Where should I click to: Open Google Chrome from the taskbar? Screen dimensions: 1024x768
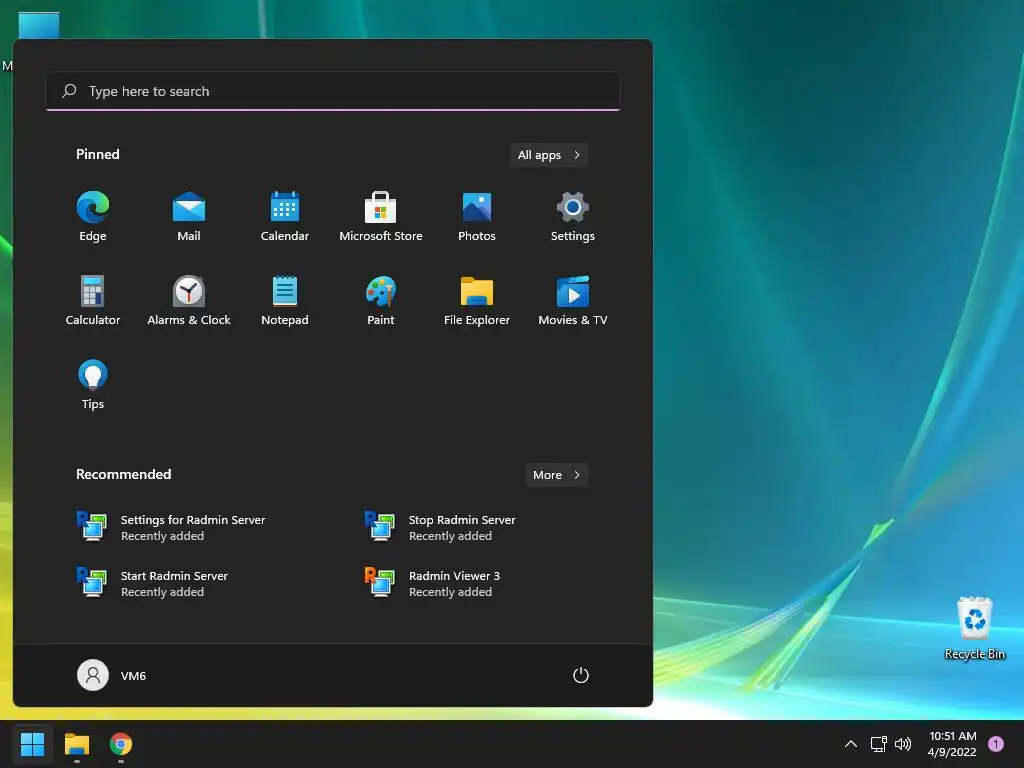(121, 744)
